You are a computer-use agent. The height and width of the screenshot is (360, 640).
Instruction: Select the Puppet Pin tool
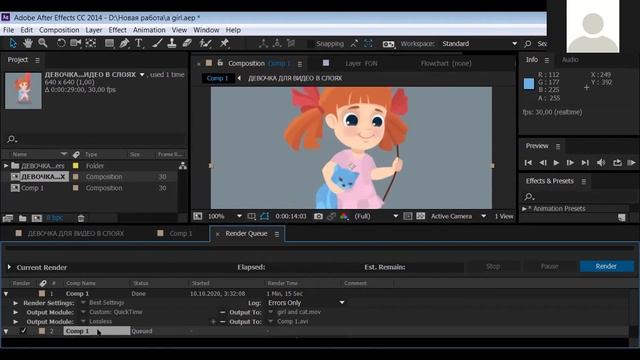(x=224, y=43)
